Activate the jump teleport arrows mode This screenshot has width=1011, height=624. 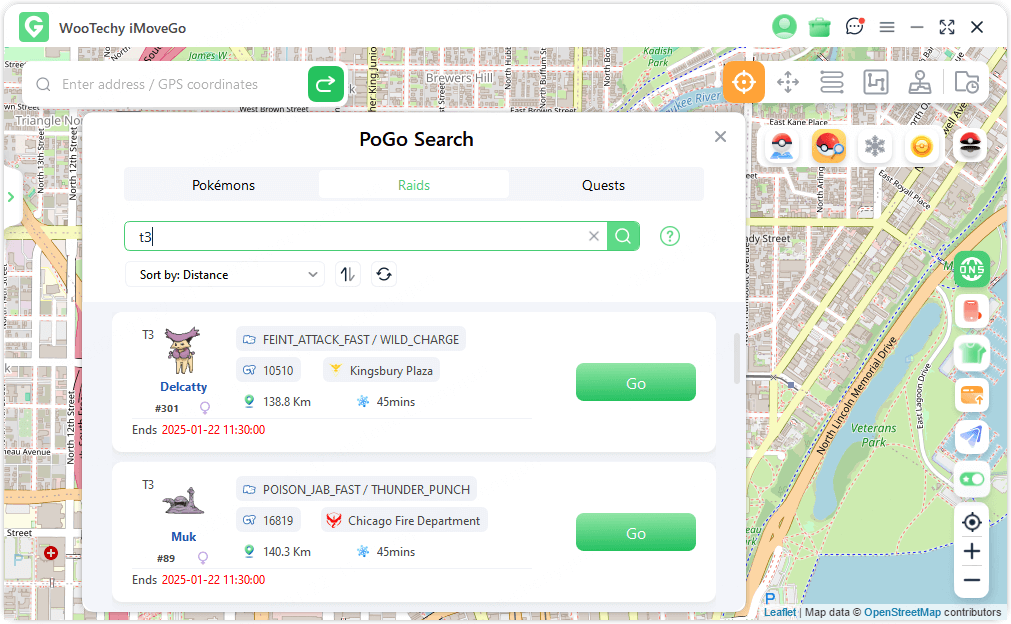tap(788, 82)
